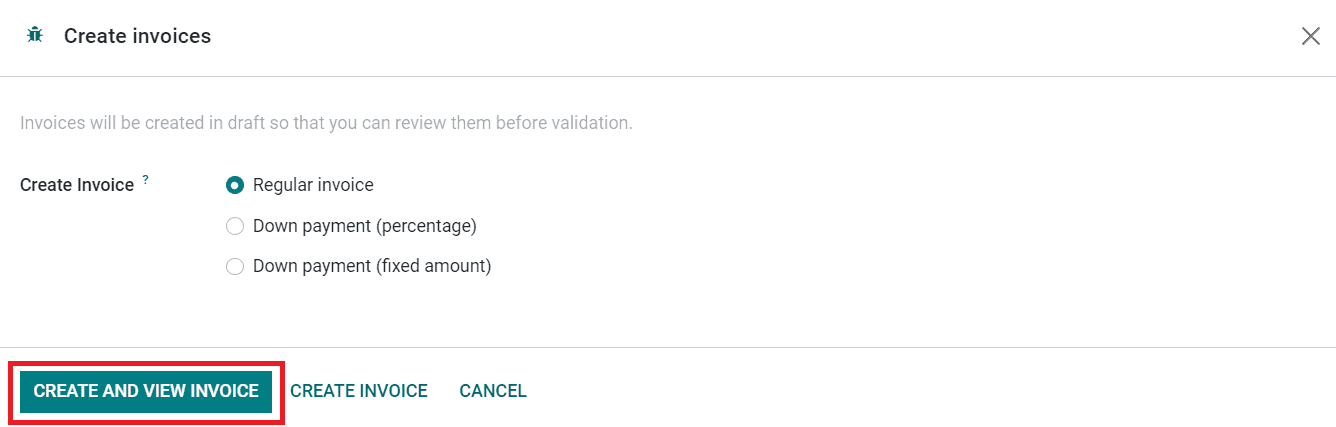This screenshot has height=427, width=1336.
Task: Choose Down payment (percentage) radio button
Action: (x=235, y=226)
